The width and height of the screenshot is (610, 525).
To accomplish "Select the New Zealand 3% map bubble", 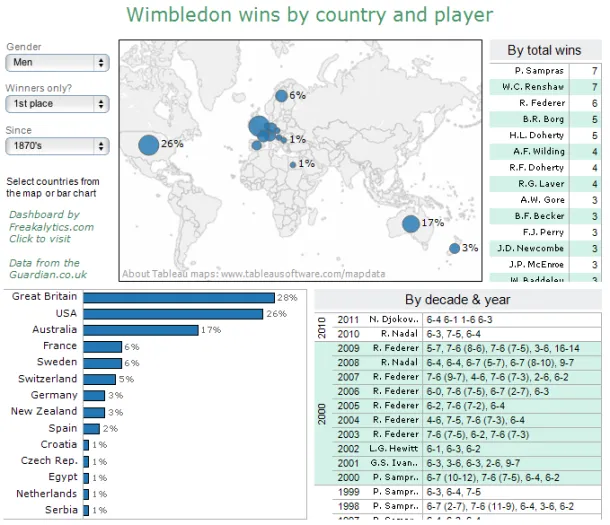I will click(454, 248).
